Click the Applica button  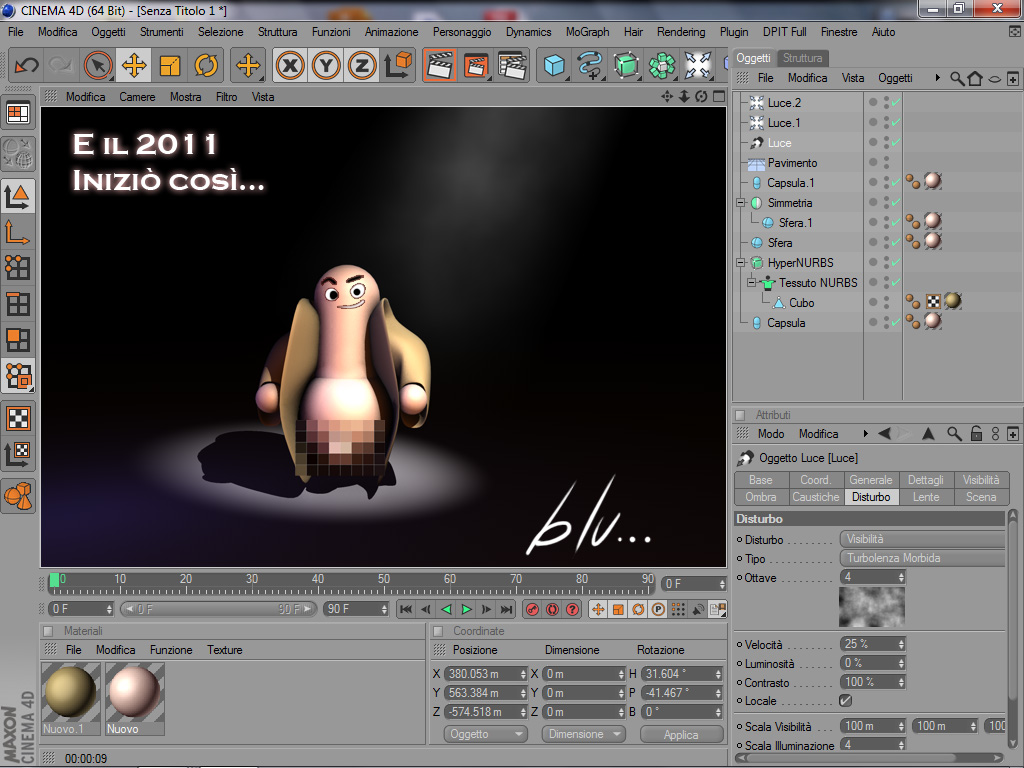(681, 734)
